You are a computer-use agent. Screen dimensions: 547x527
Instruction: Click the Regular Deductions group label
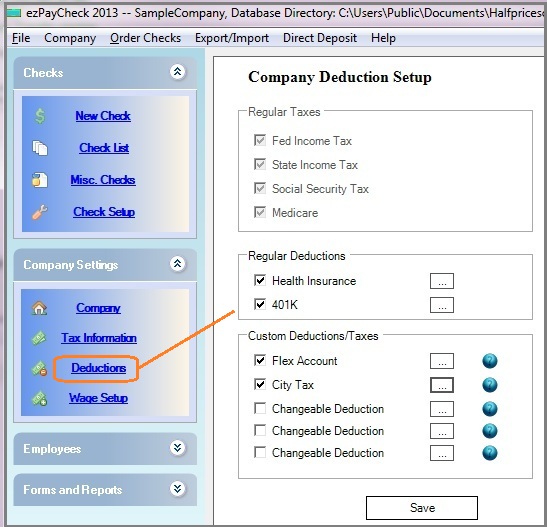297,256
